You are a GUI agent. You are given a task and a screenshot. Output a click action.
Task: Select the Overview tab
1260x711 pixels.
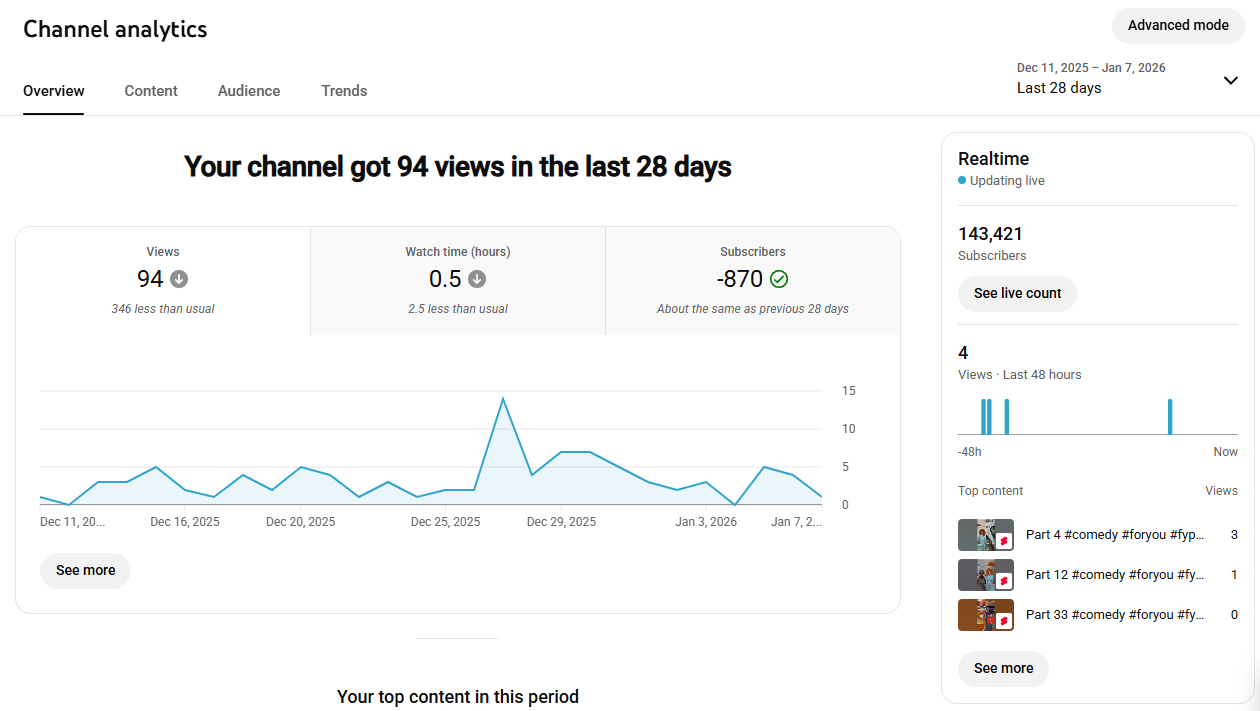coord(54,91)
